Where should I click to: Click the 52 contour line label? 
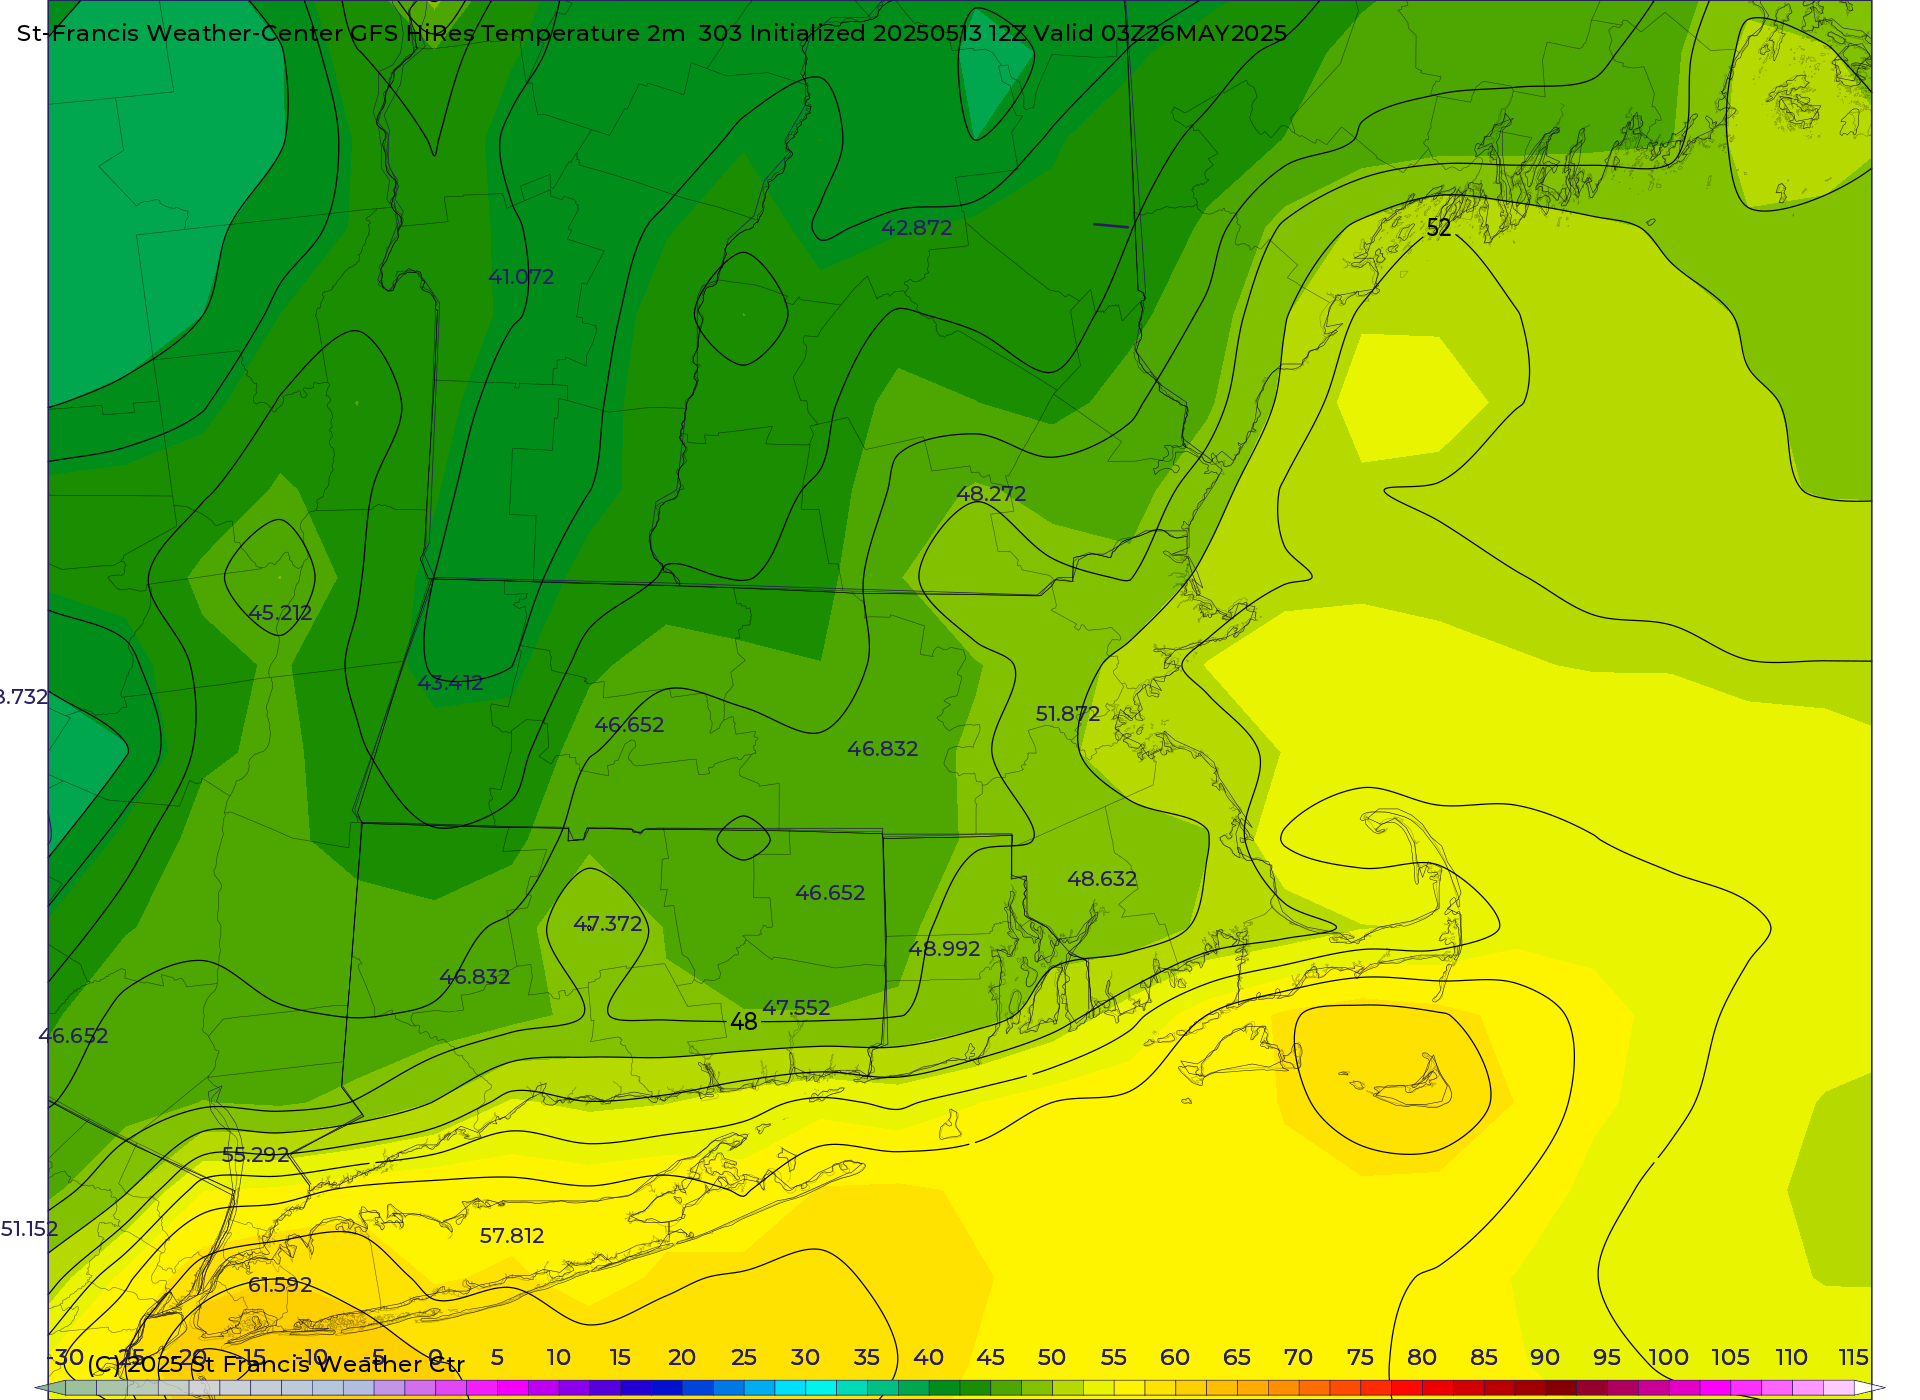[x=1438, y=228]
